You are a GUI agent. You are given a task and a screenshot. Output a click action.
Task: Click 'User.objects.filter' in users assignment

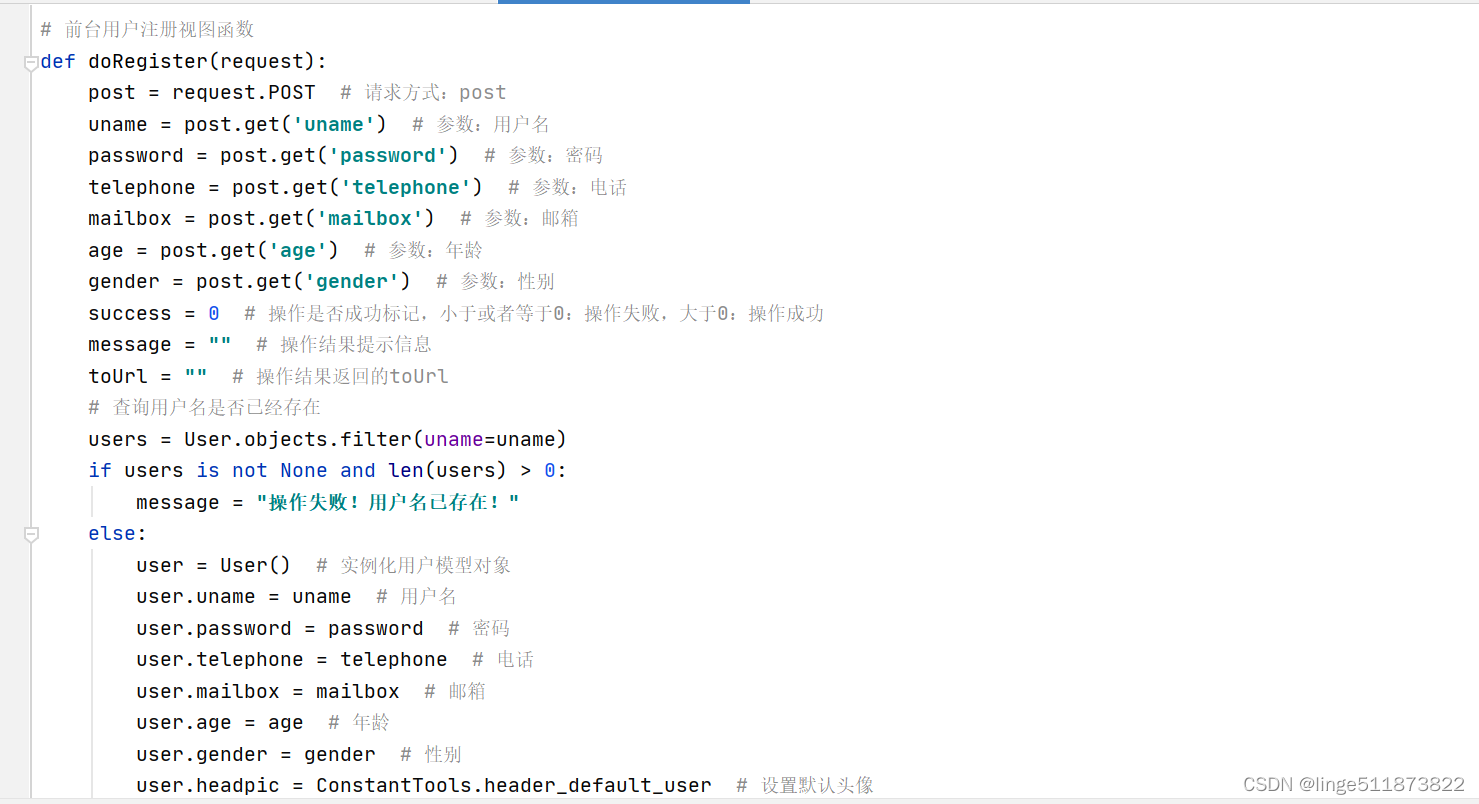(298, 439)
